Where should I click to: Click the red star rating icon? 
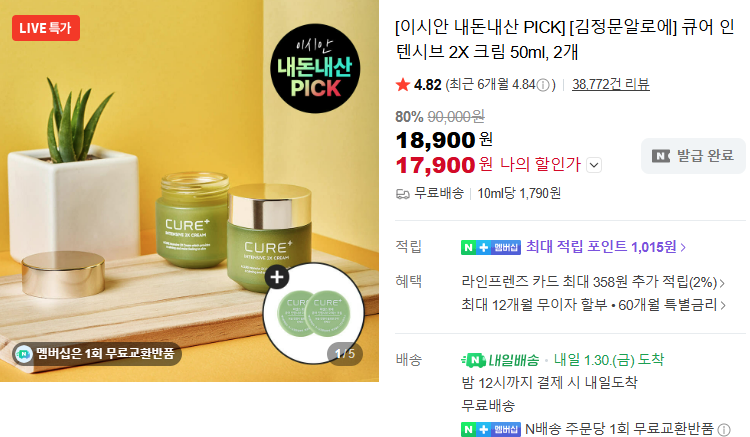[x=403, y=85]
